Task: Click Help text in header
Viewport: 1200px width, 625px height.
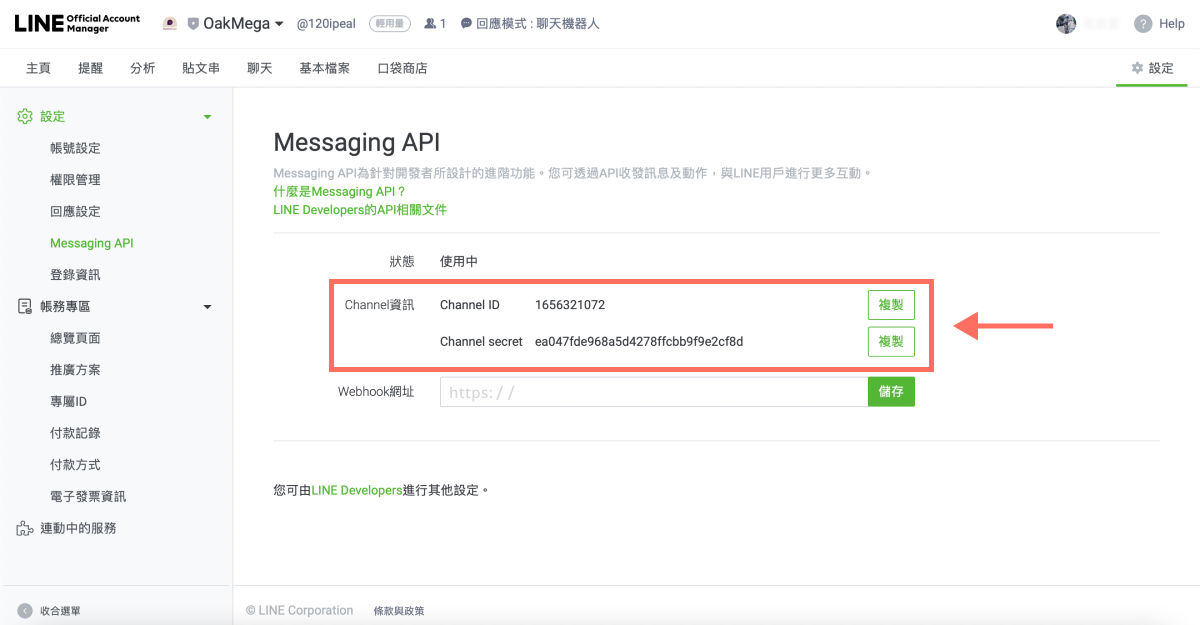Action: point(1172,23)
